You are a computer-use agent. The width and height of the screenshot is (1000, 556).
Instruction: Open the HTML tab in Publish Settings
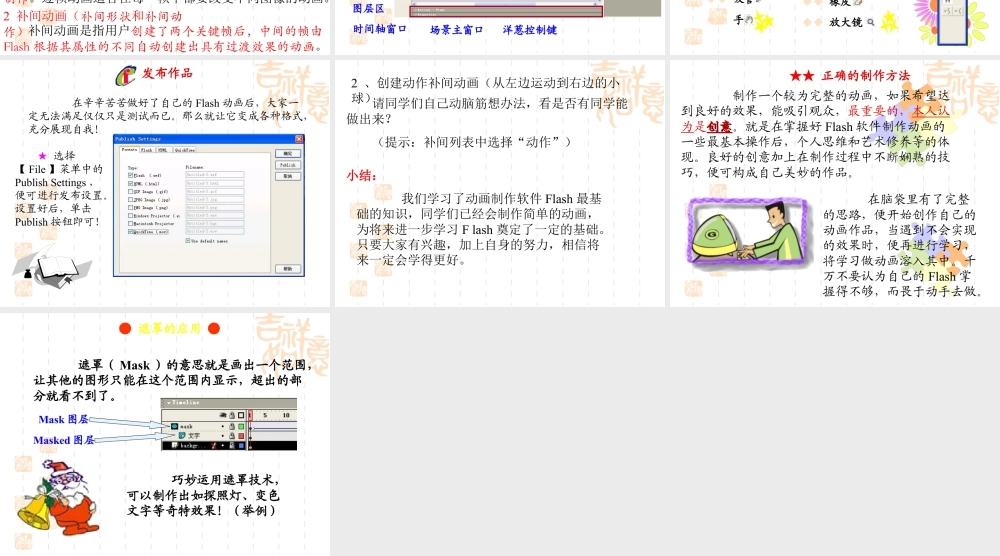[x=163, y=150]
